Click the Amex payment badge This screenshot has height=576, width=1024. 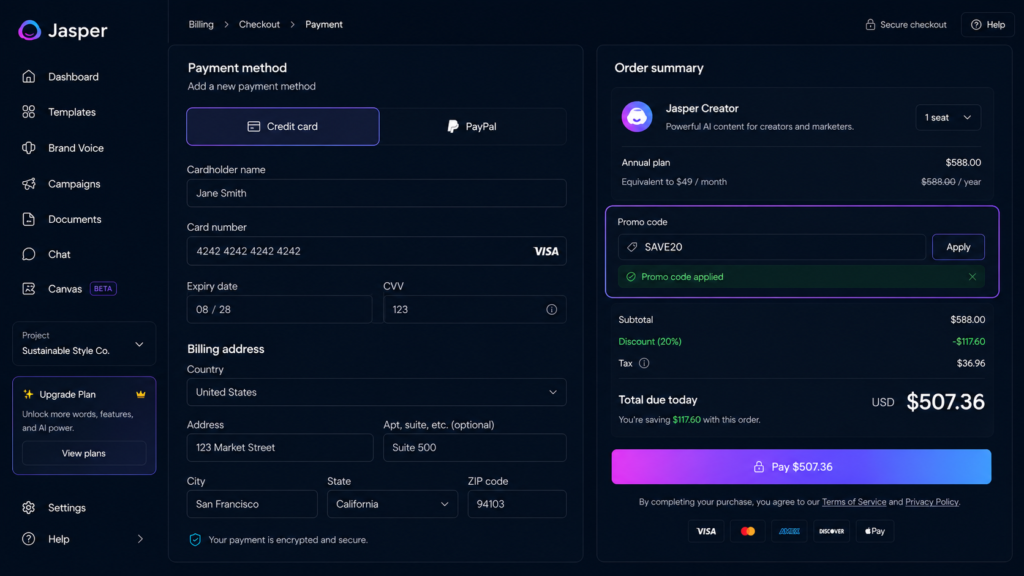(x=790, y=531)
